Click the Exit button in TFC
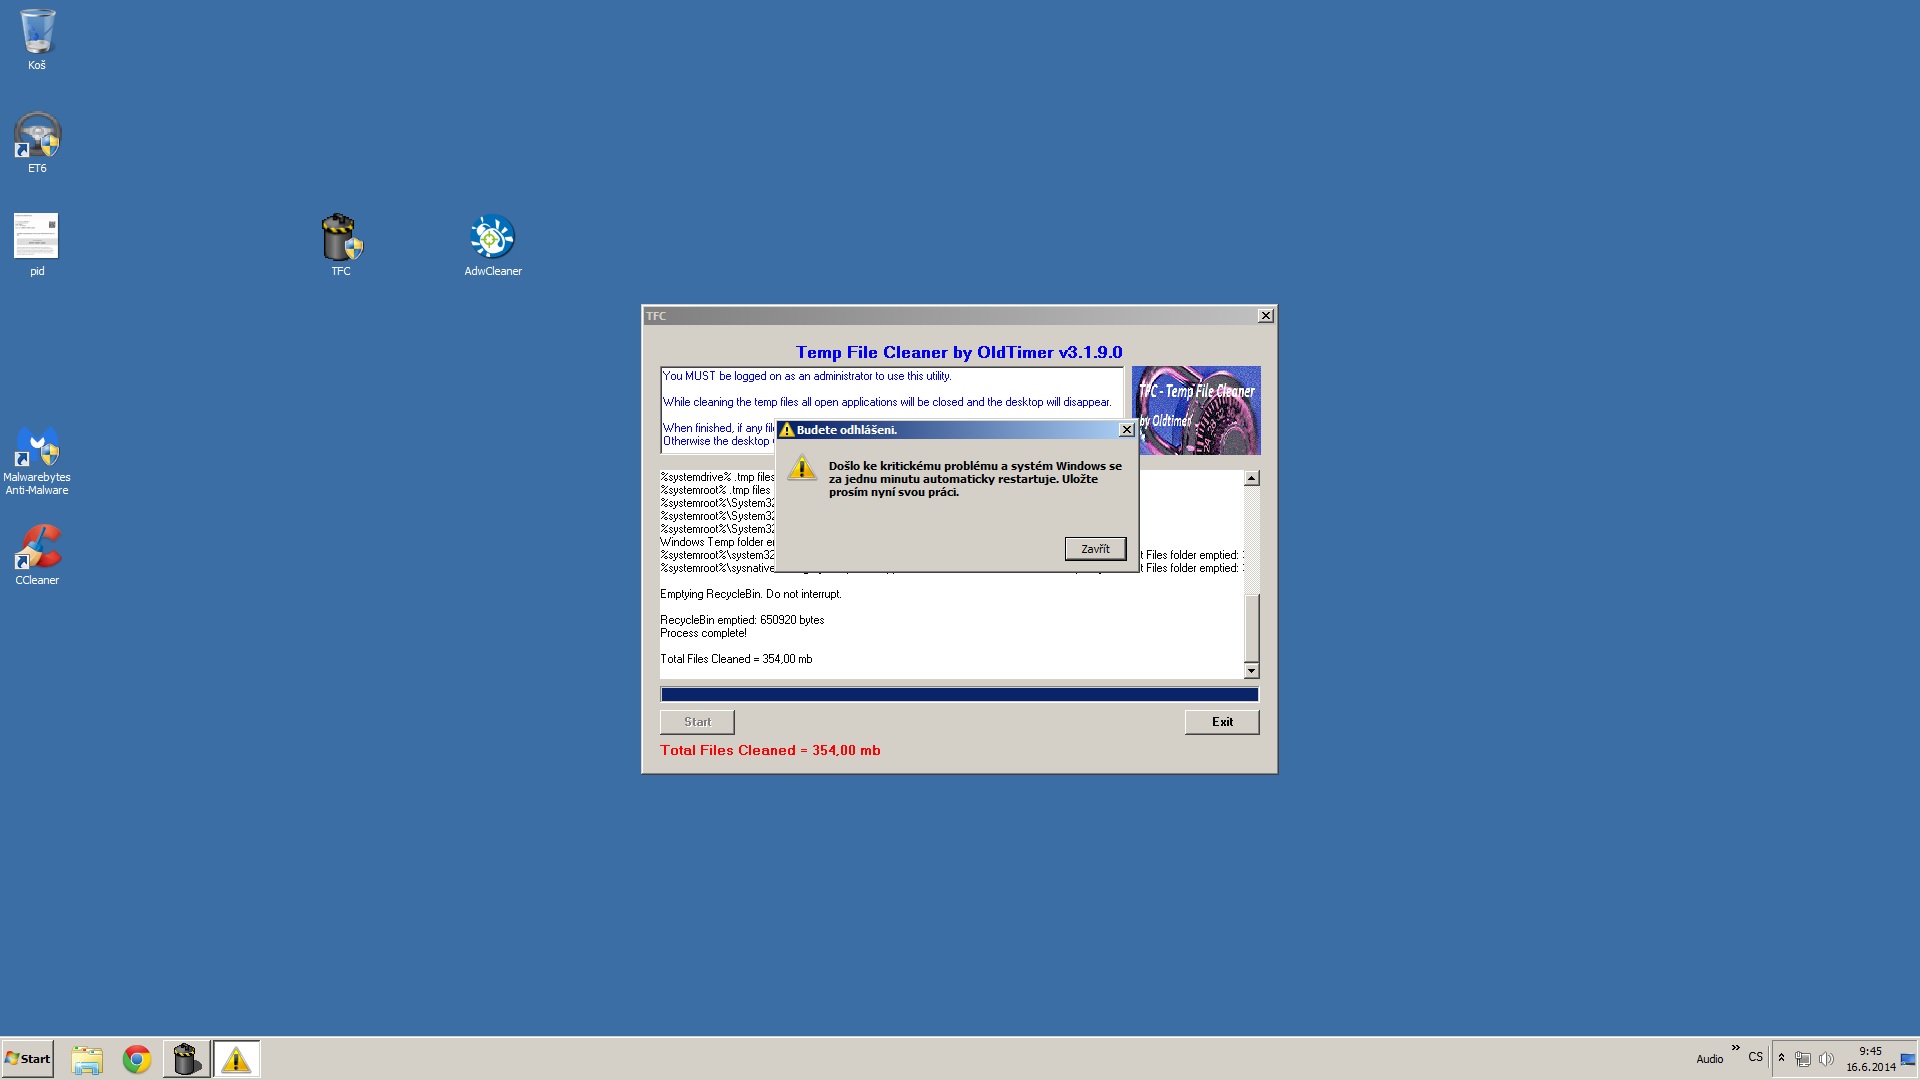The height and width of the screenshot is (1080, 1920). (1222, 722)
